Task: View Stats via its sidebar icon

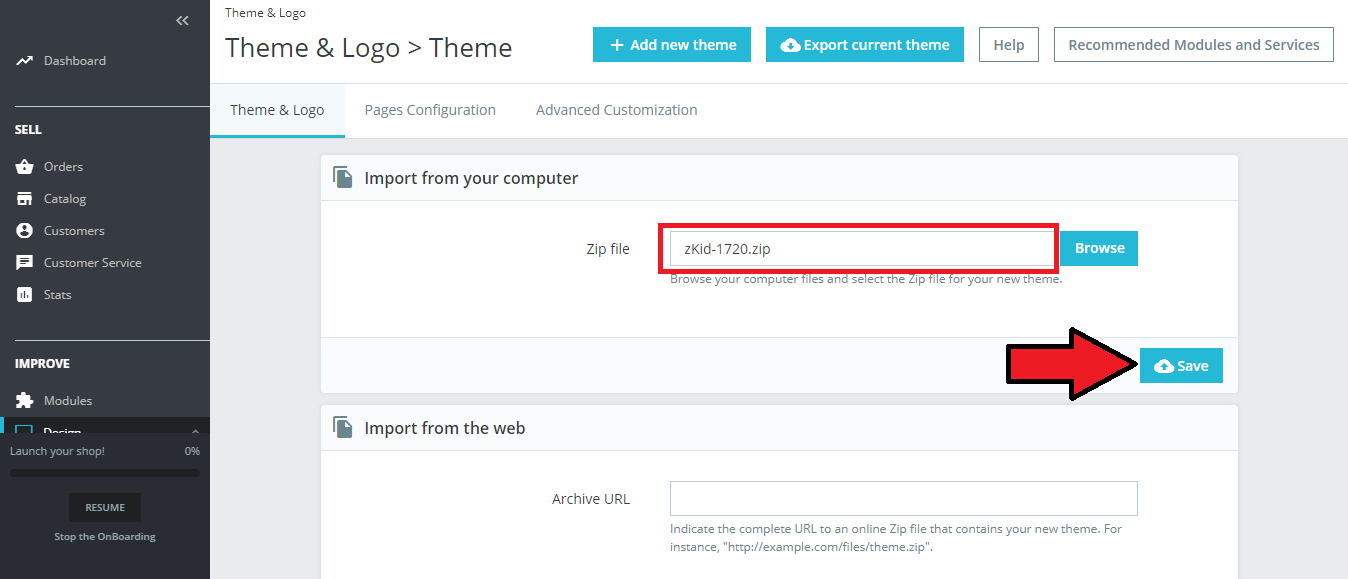Action: coord(25,294)
